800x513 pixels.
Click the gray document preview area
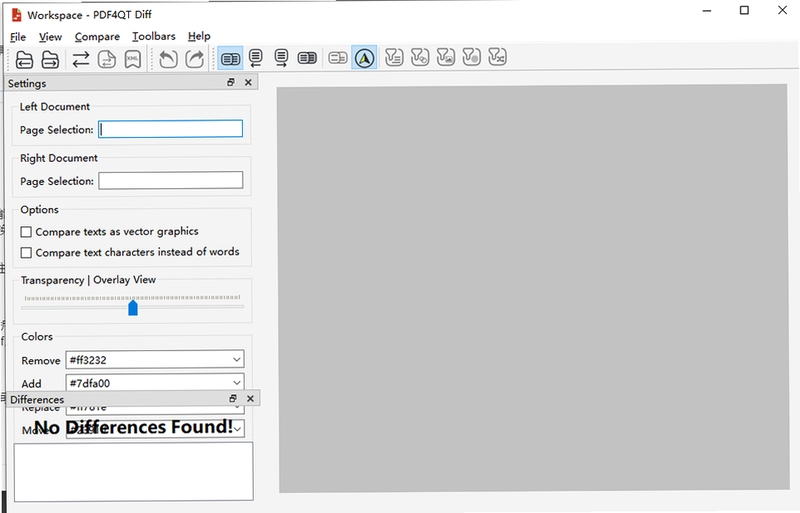pos(533,288)
